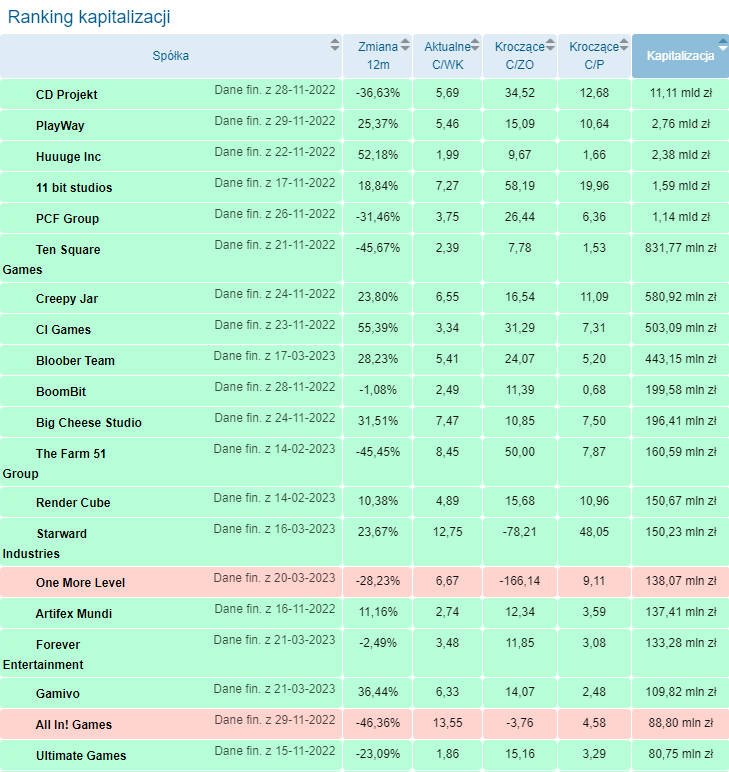Image resolution: width=729 pixels, height=772 pixels.
Task: Select Starward Industries C/ZO value -78,21
Action: [x=520, y=532]
